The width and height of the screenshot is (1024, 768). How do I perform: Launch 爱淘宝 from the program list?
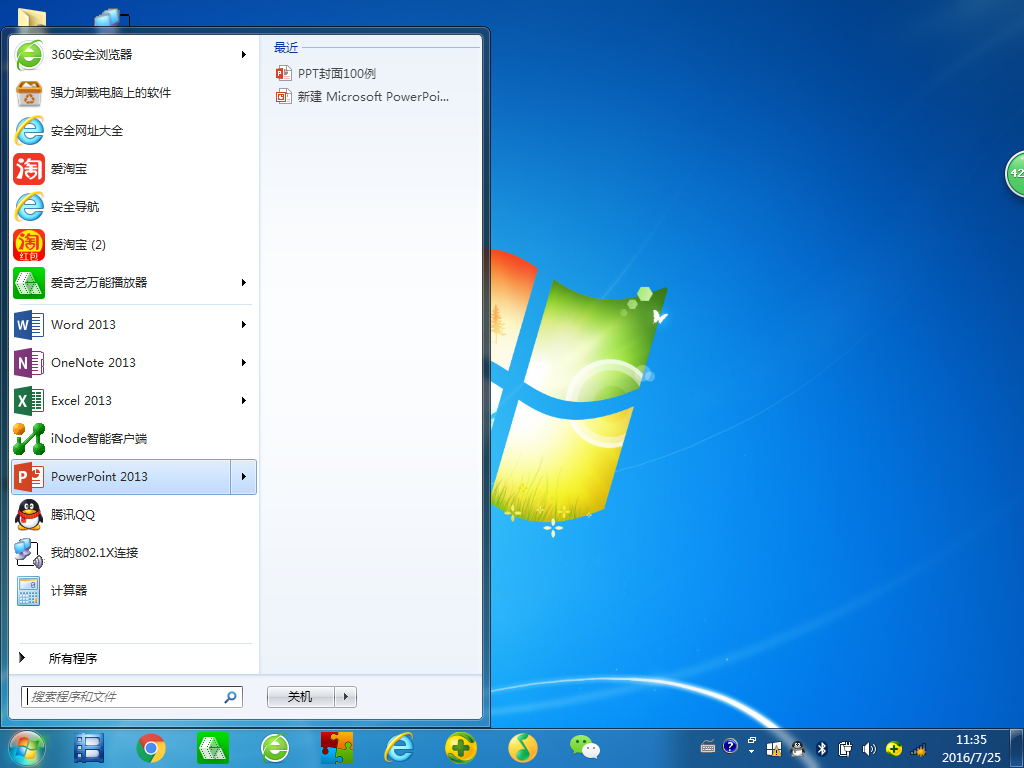point(133,168)
